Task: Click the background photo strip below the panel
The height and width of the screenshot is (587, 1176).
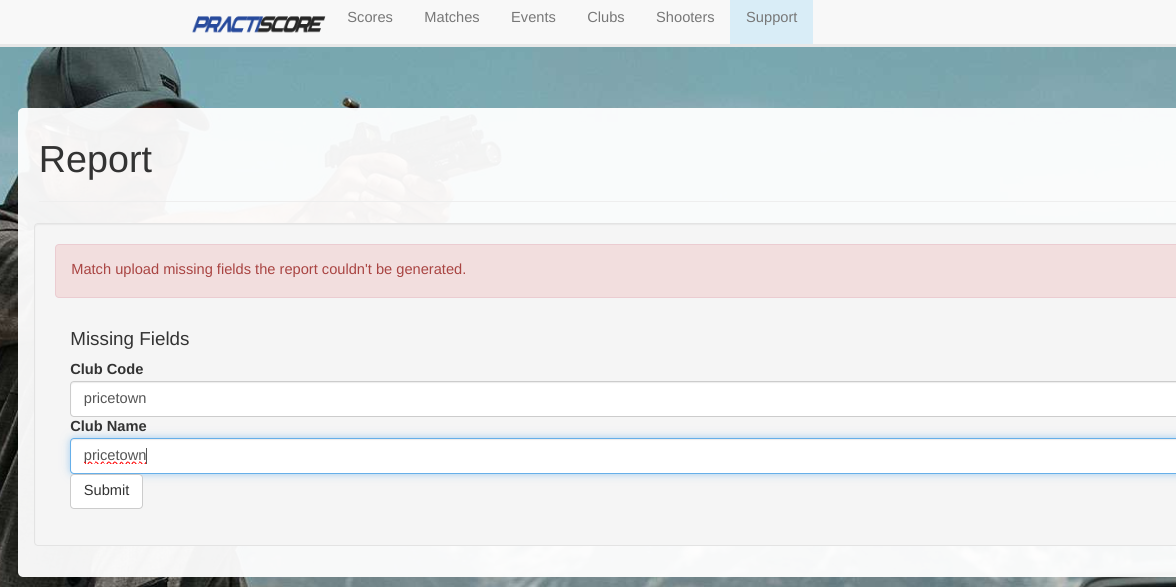Action: [x=600, y=582]
